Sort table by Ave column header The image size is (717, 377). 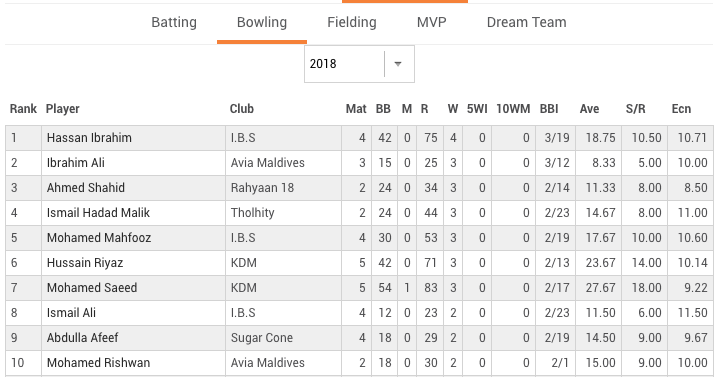(589, 109)
